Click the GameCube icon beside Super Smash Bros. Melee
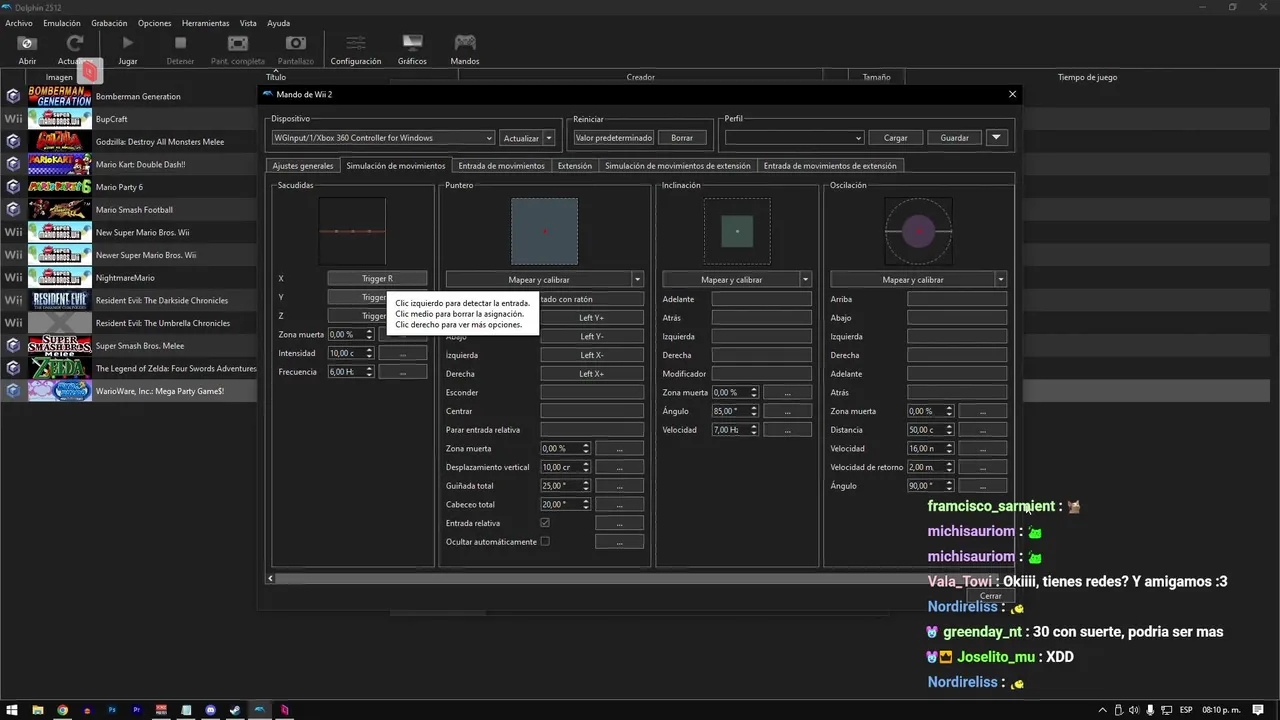 13,345
